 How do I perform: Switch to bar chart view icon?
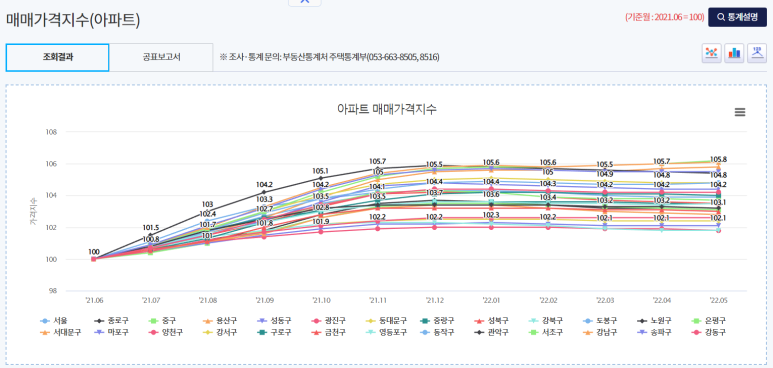[x=734, y=53]
